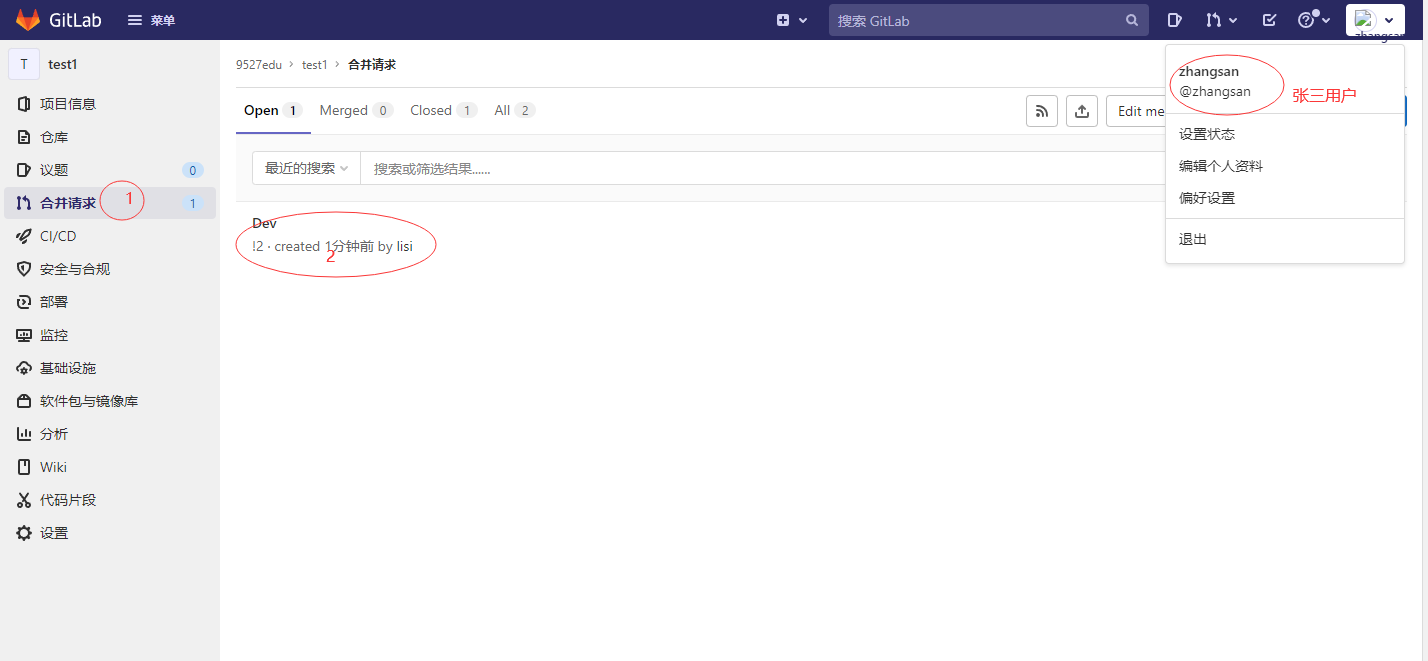Expand the 最近的搜索 dropdown
Viewport: 1428px width, 661px height.
pos(306,168)
